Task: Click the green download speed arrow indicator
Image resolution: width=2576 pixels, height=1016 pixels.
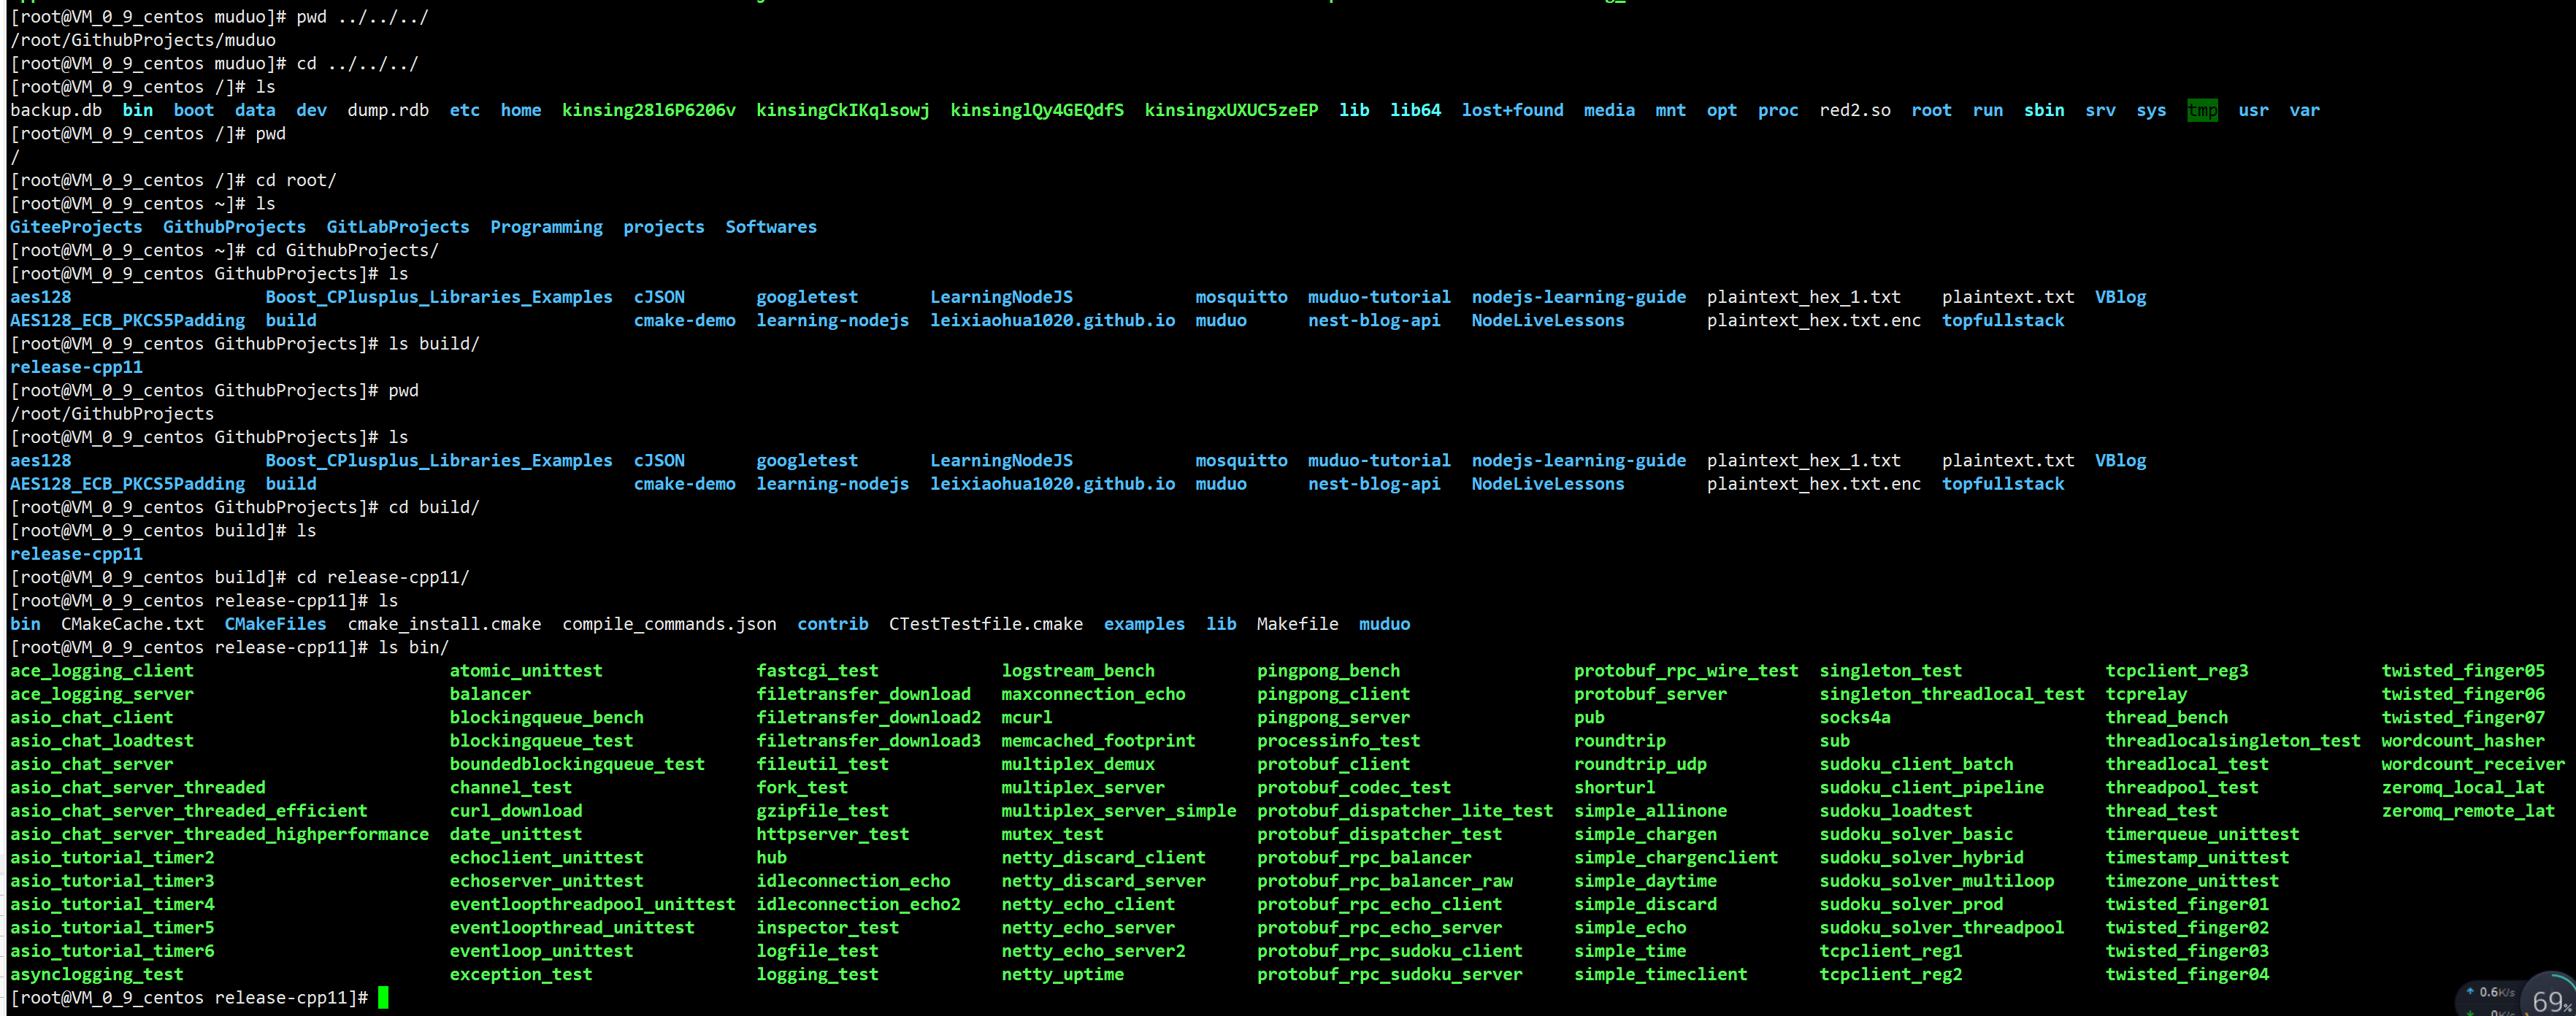Action: (2470, 1013)
